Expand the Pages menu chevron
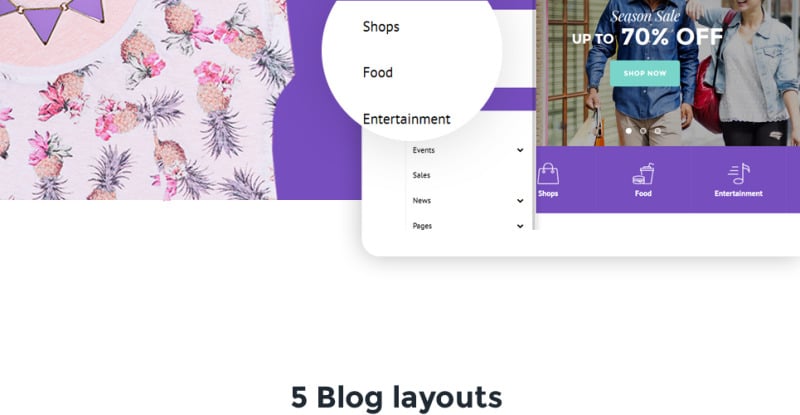The width and height of the screenshot is (800, 415). tap(520, 226)
